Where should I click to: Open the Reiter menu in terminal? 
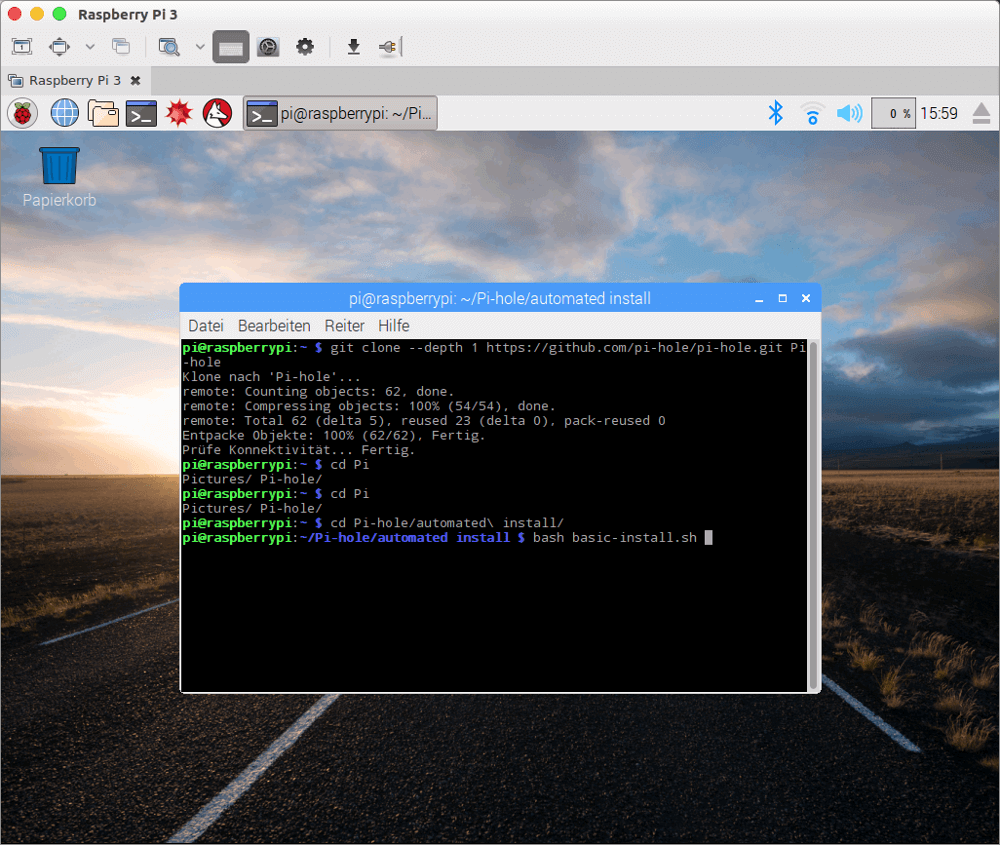click(x=344, y=326)
